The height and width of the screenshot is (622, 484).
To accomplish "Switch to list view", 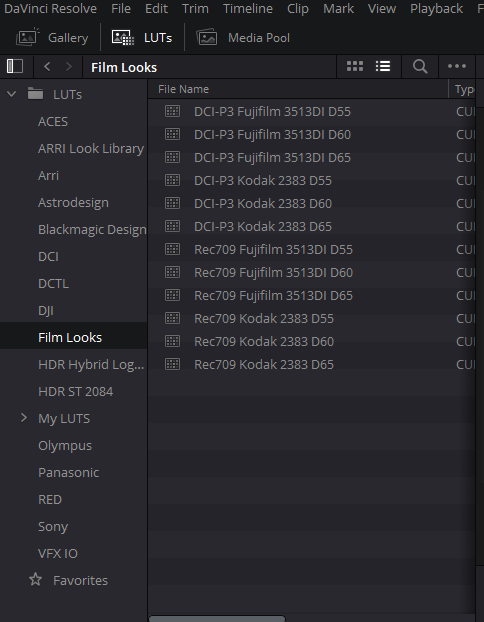I will pyautogui.click(x=383, y=66).
